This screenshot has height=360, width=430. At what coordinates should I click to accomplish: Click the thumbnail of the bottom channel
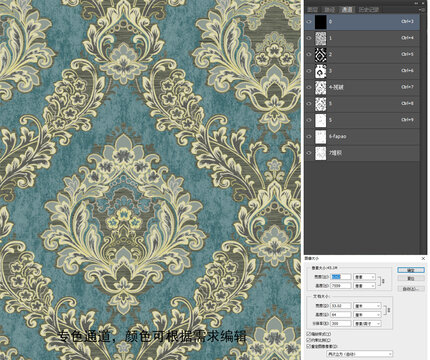pos(321,153)
